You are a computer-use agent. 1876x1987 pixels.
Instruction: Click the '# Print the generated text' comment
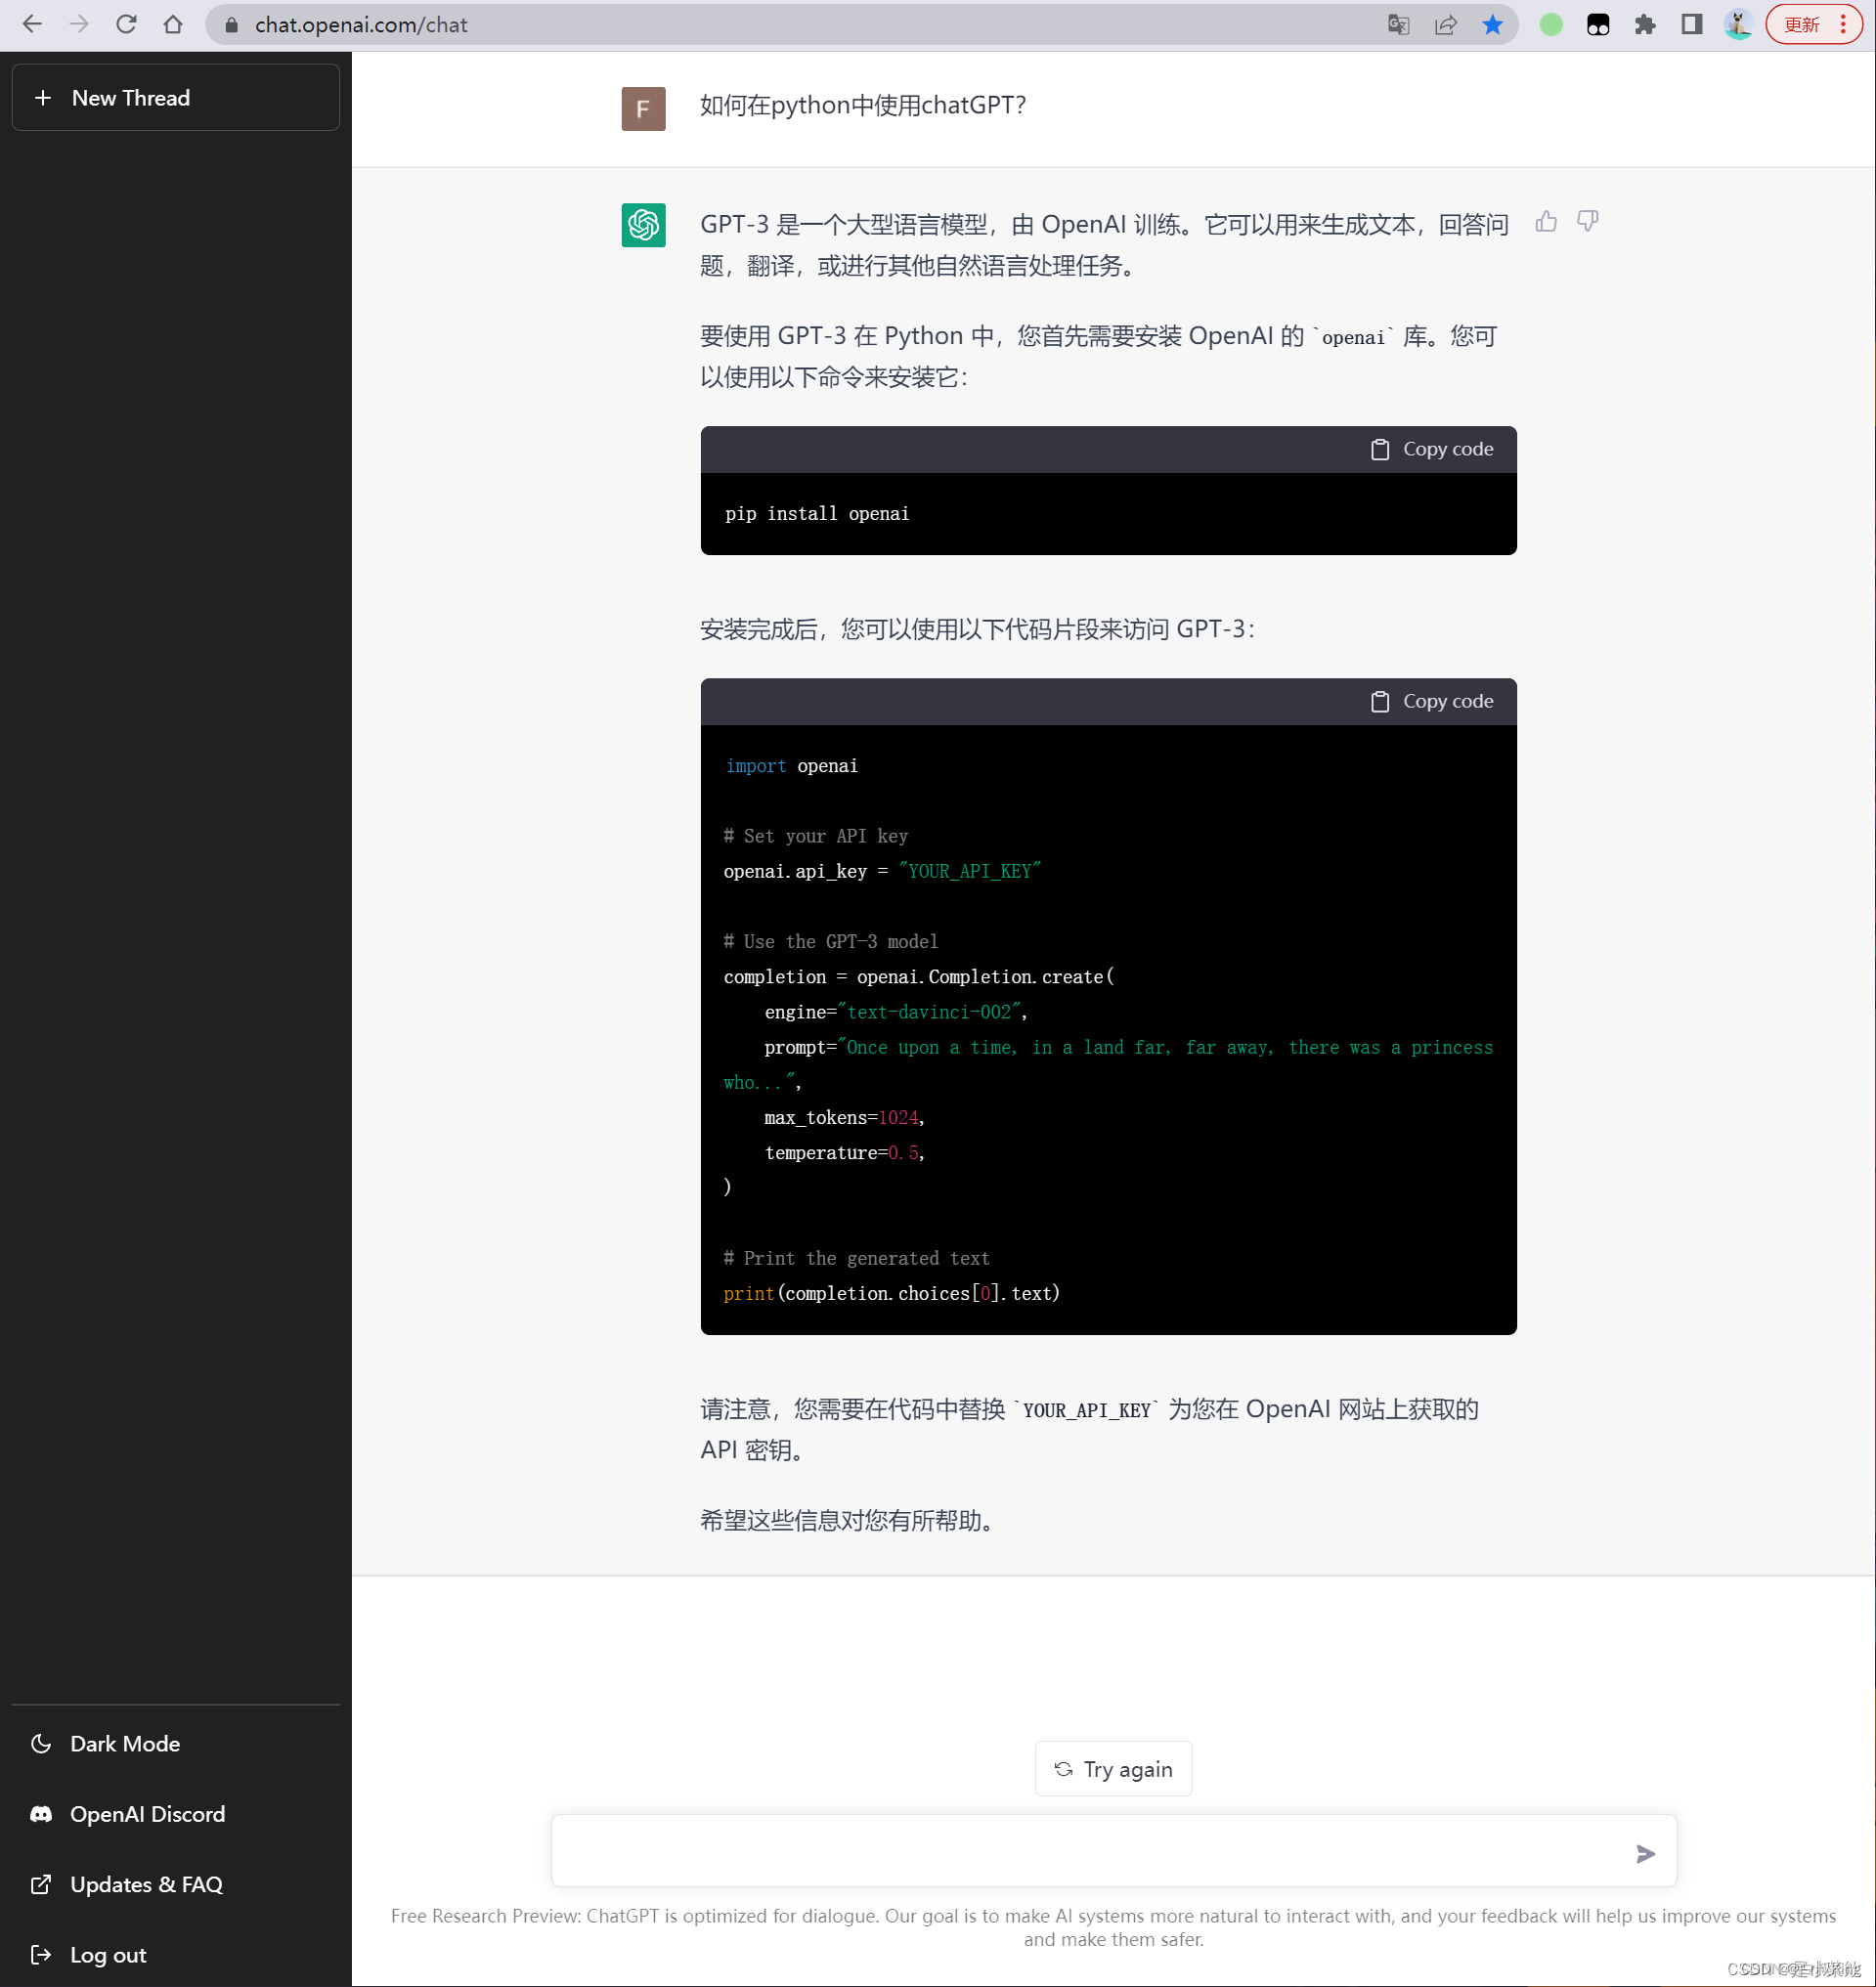(x=856, y=1258)
